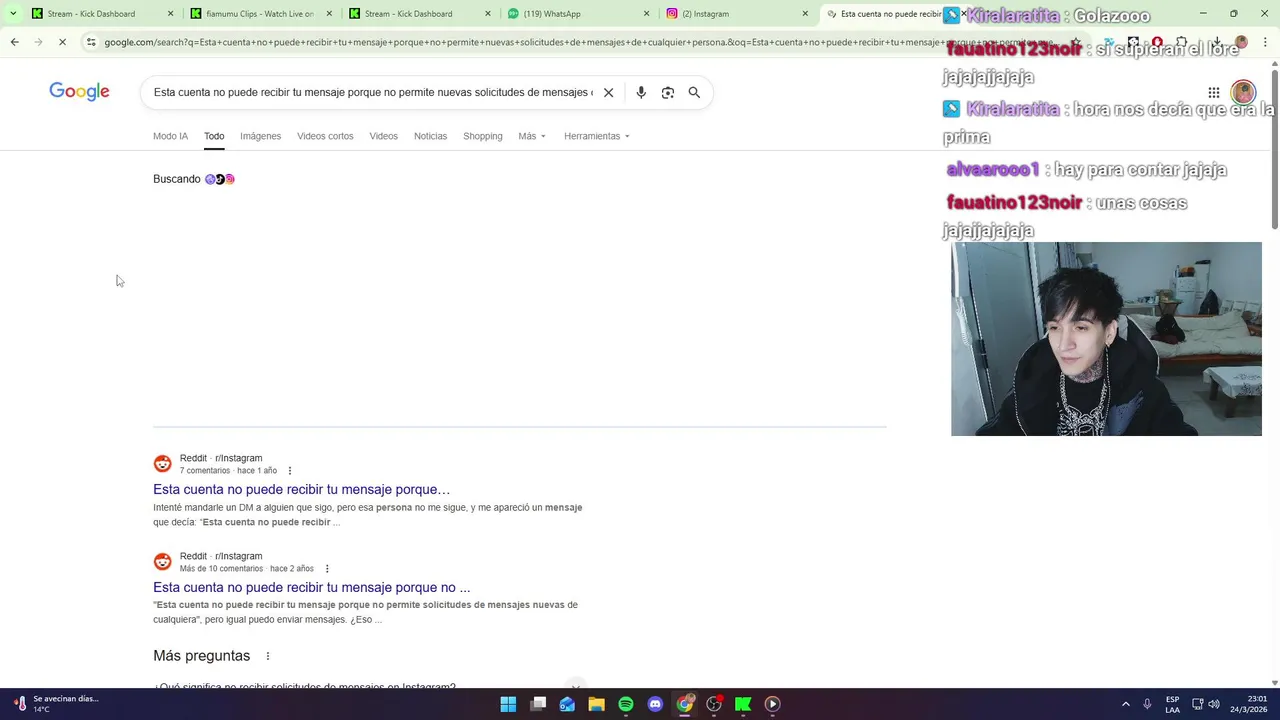Click Reddit favicon of the 2 años result

click(162, 562)
